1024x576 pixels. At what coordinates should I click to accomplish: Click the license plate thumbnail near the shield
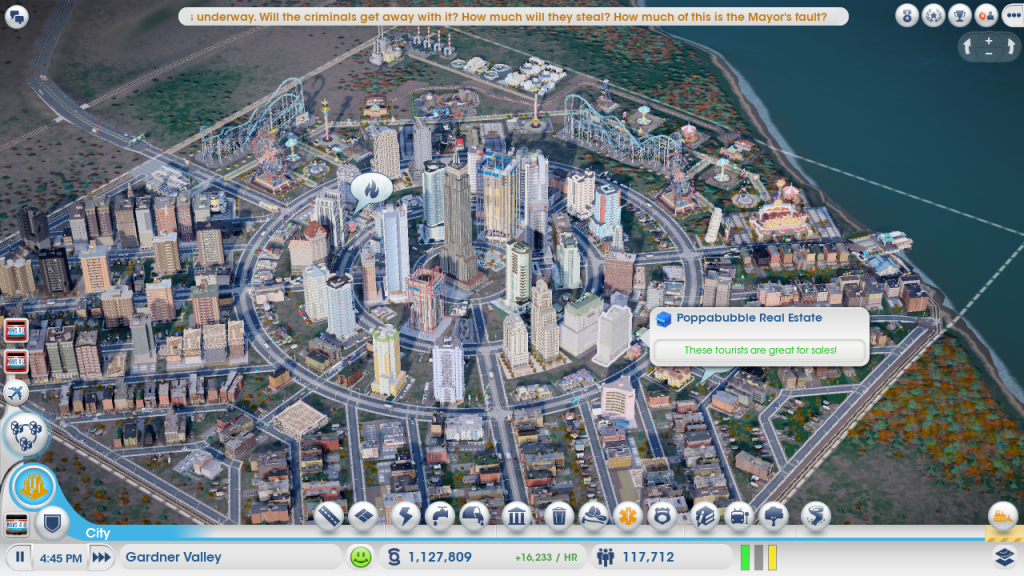pos(16,524)
